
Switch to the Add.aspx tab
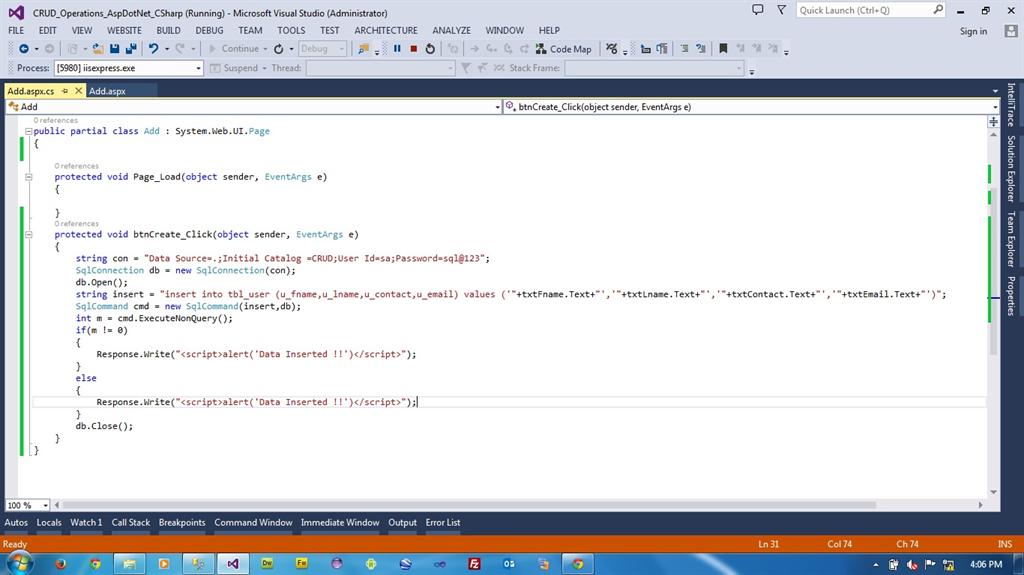[107, 91]
